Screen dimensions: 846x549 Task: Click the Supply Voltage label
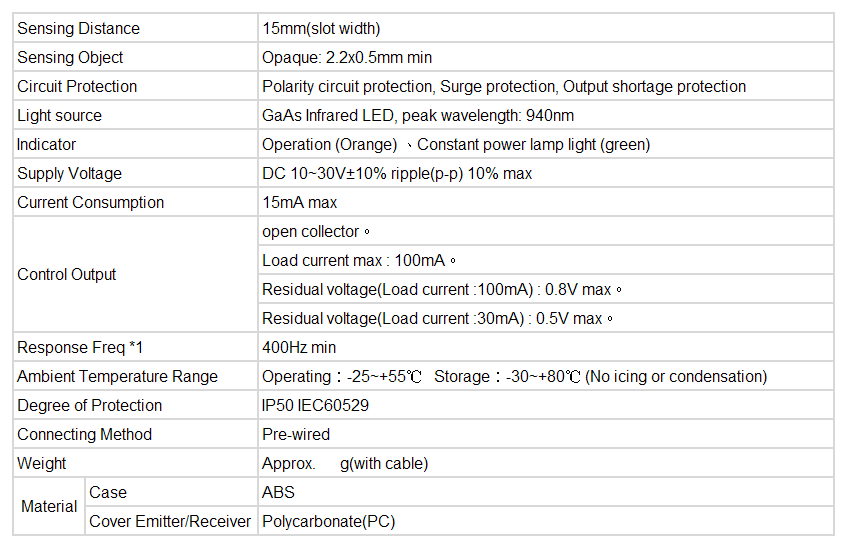coord(69,173)
